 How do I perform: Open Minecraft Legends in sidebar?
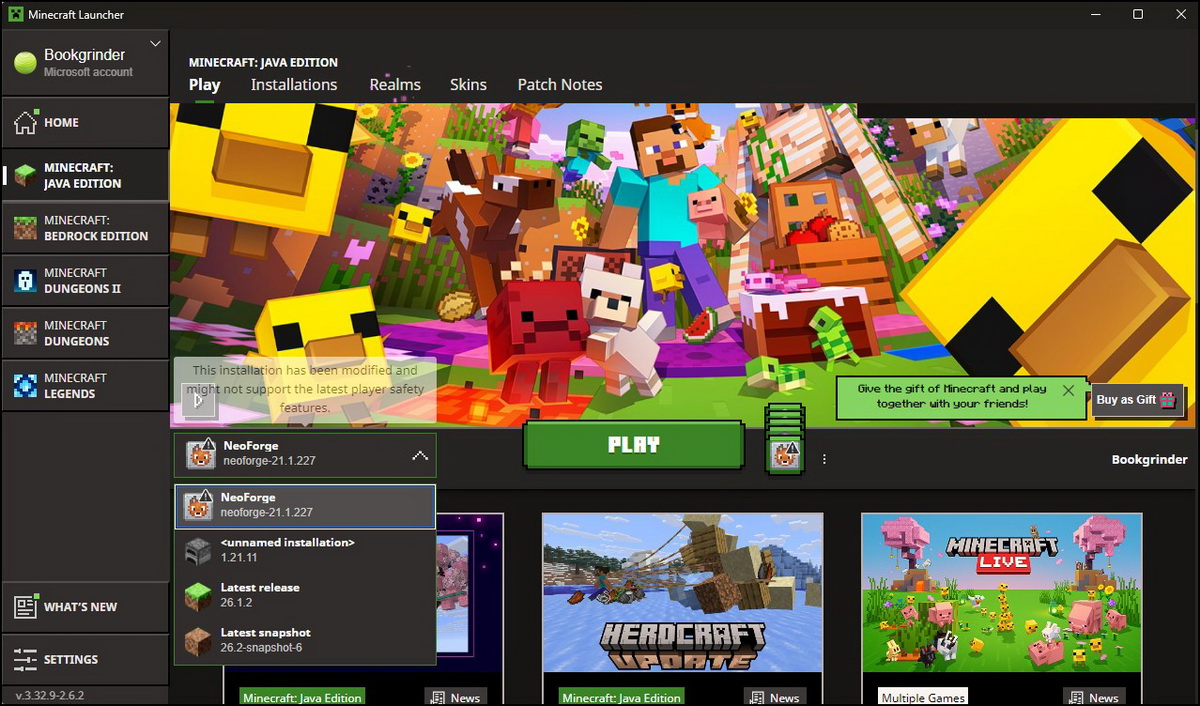(85, 386)
